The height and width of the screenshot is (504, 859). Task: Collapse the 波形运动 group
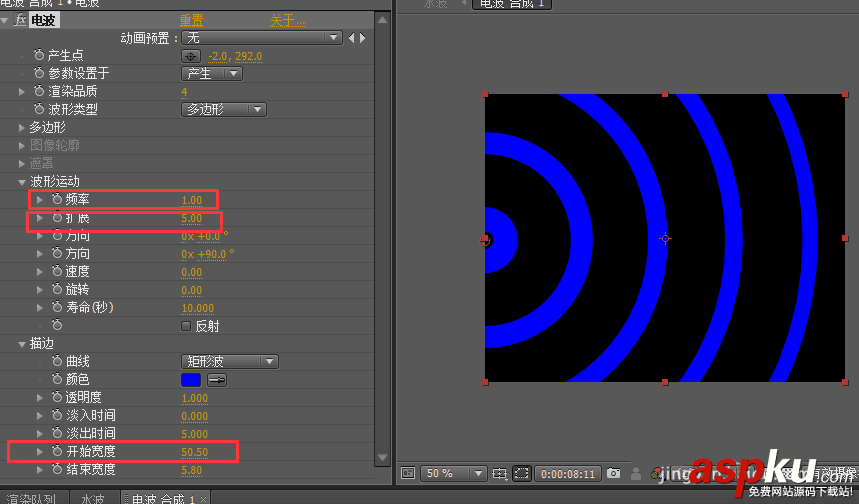pyautogui.click(x=22, y=182)
